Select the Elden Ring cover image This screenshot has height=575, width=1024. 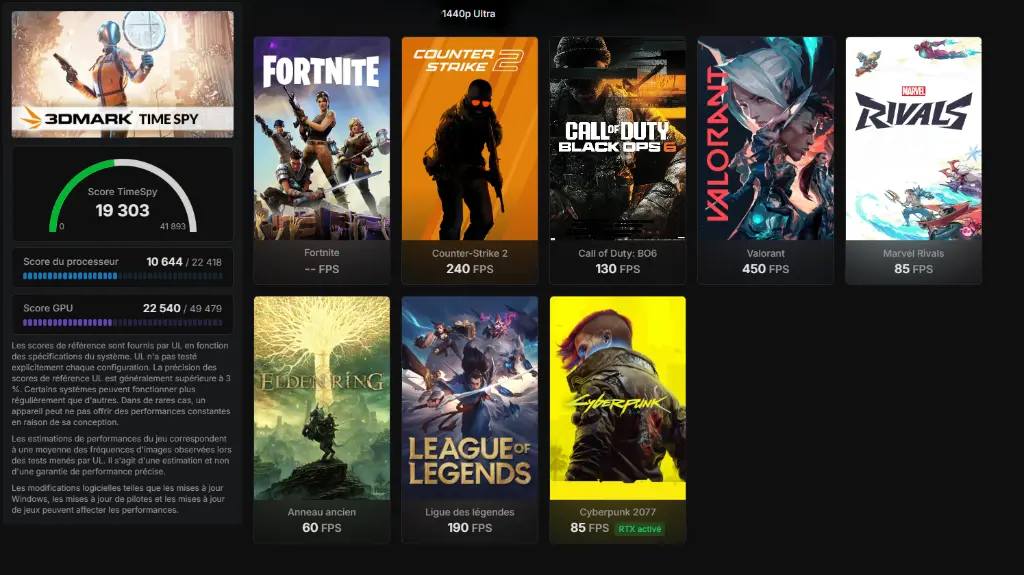[x=322, y=398]
